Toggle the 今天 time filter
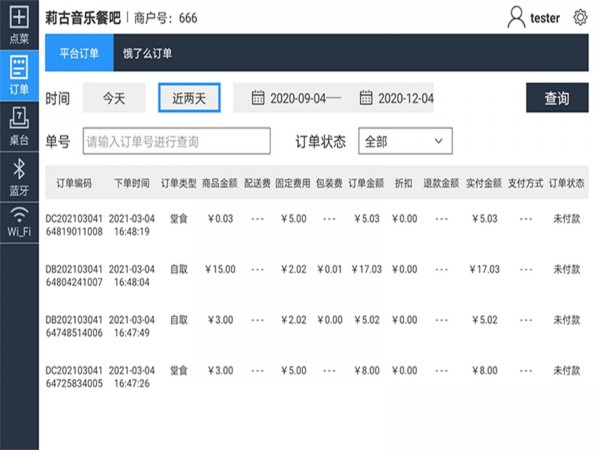Viewport: 600px width, 450px height. tap(113, 98)
